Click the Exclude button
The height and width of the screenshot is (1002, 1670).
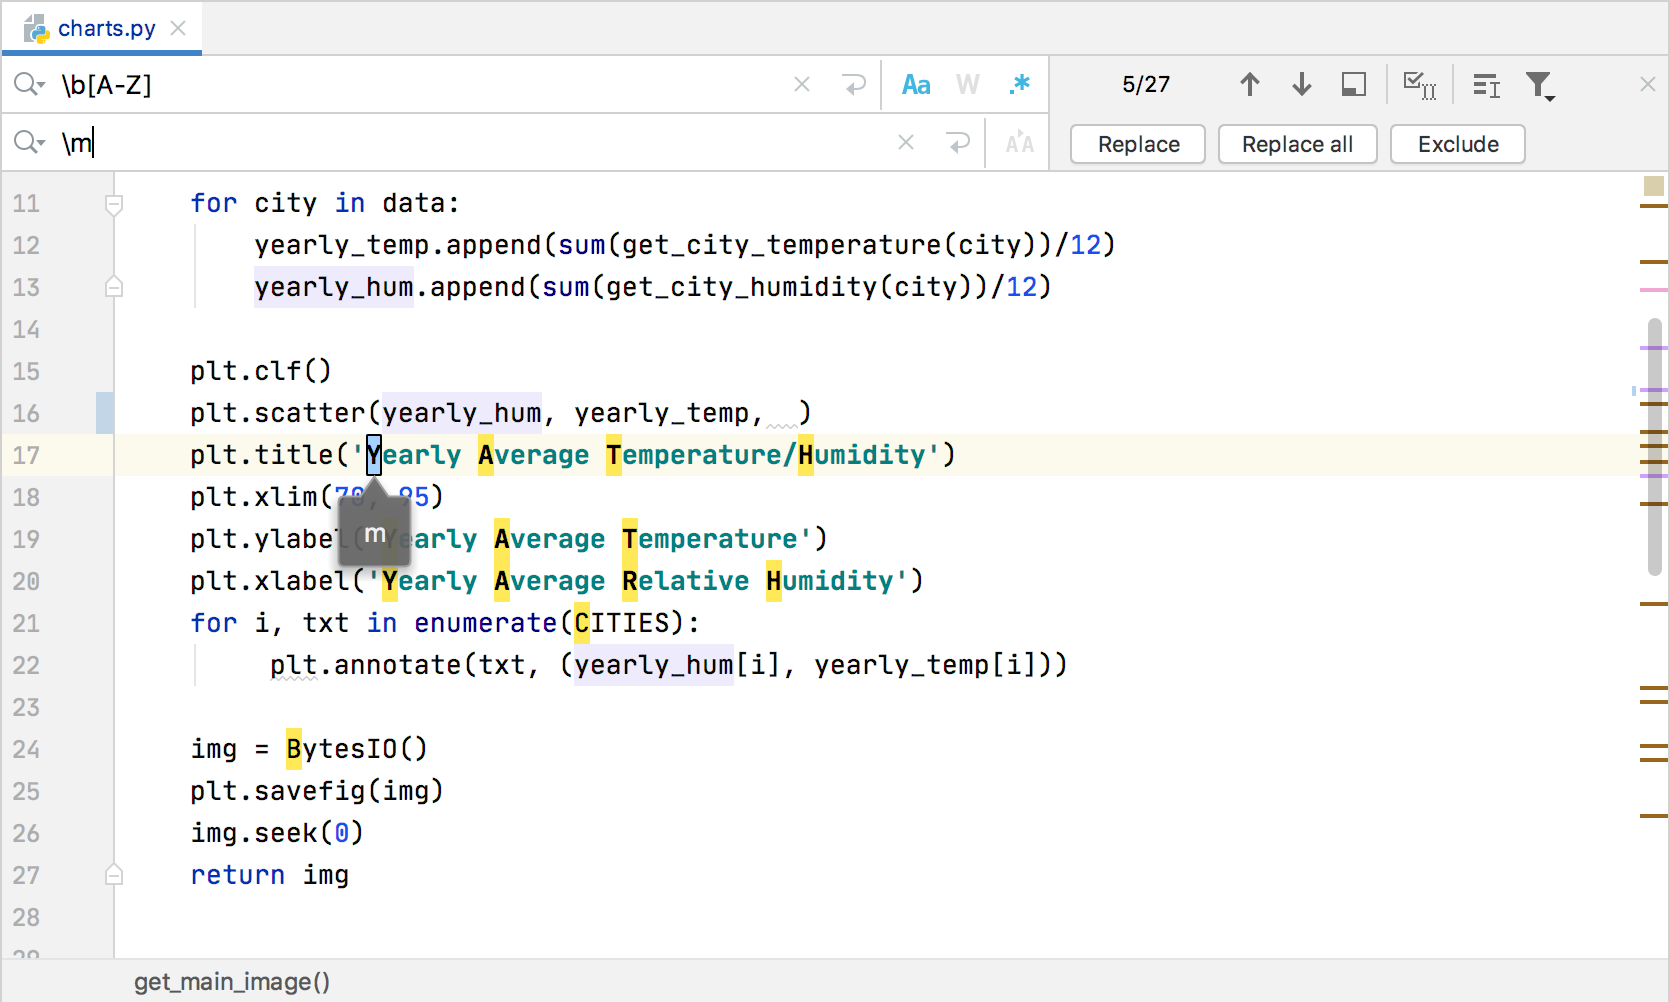[1457, 143]
